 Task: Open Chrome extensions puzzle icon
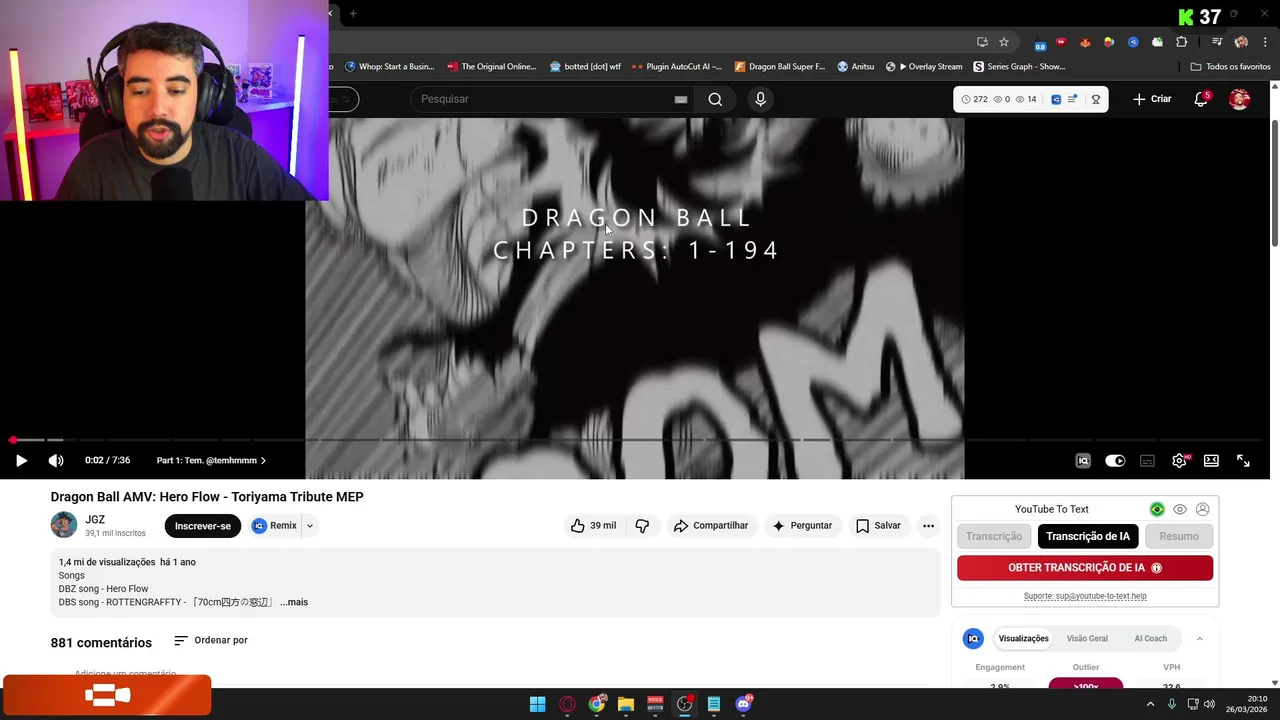coord(1181,42)
